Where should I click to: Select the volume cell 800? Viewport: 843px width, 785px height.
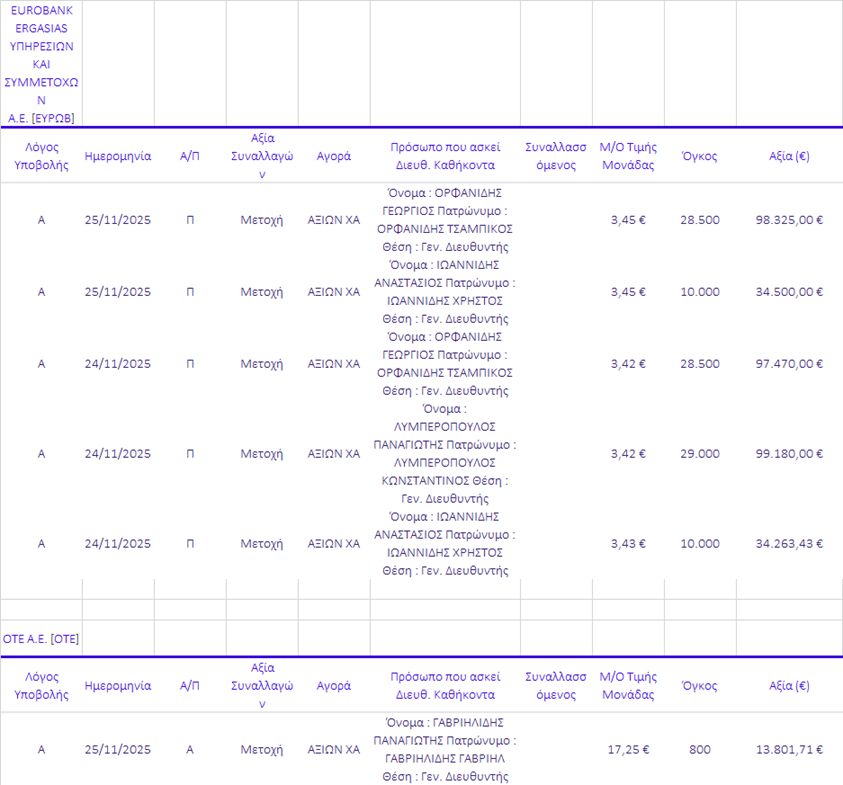(x=699, y=750)
